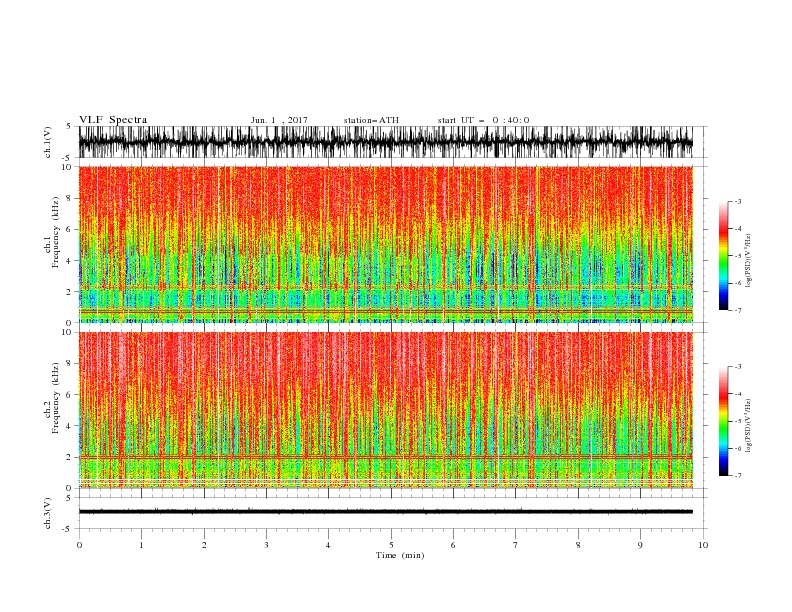Click the time axis tick label "2"
The height and width of the screenshot is (612, 792).
coord(204,545)
